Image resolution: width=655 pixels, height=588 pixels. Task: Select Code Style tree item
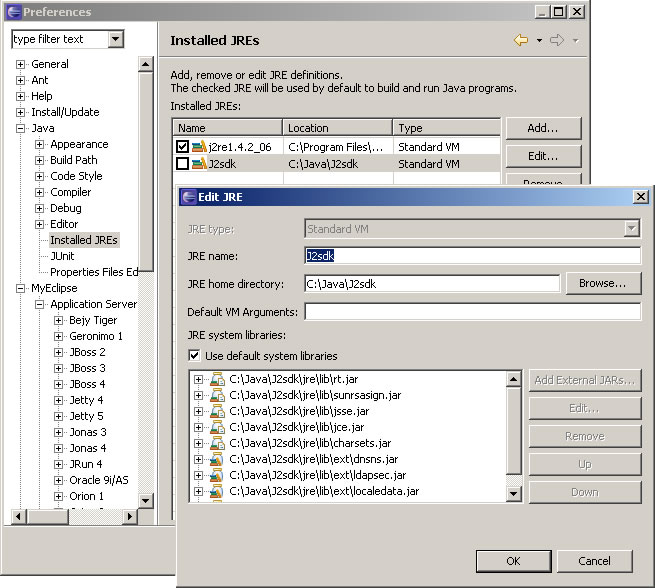[x=76, y=176]
